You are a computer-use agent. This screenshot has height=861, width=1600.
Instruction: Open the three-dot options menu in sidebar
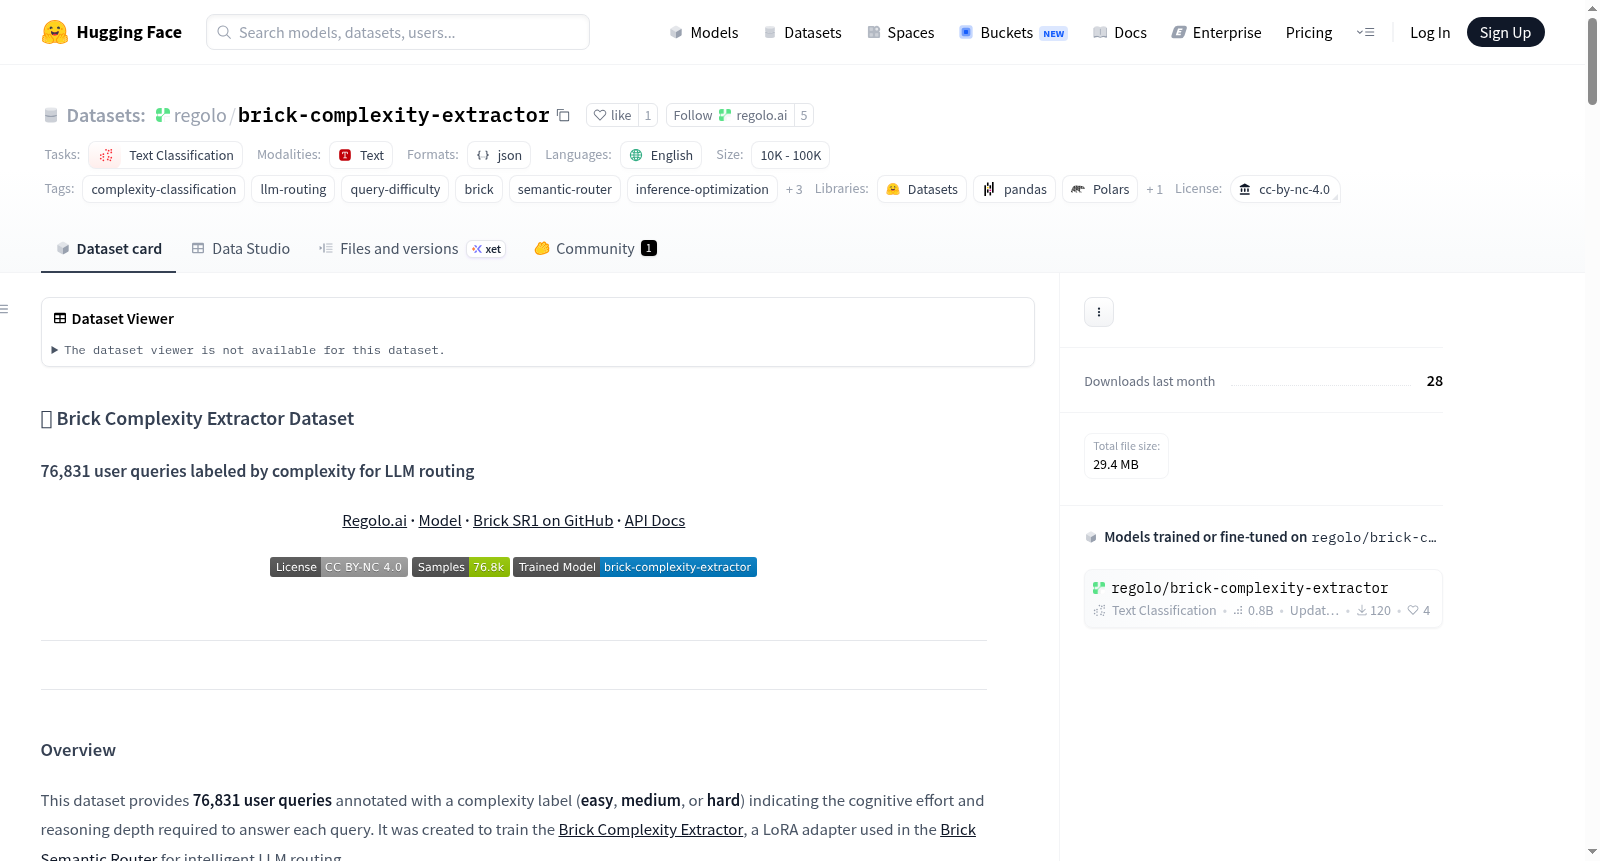pyautogui.click(x=1099, y=312)
